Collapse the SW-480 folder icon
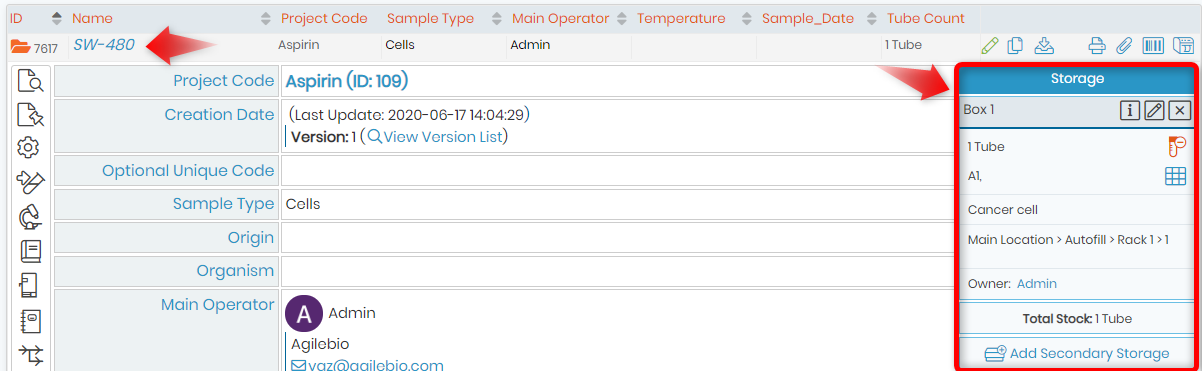 [20, 46]
